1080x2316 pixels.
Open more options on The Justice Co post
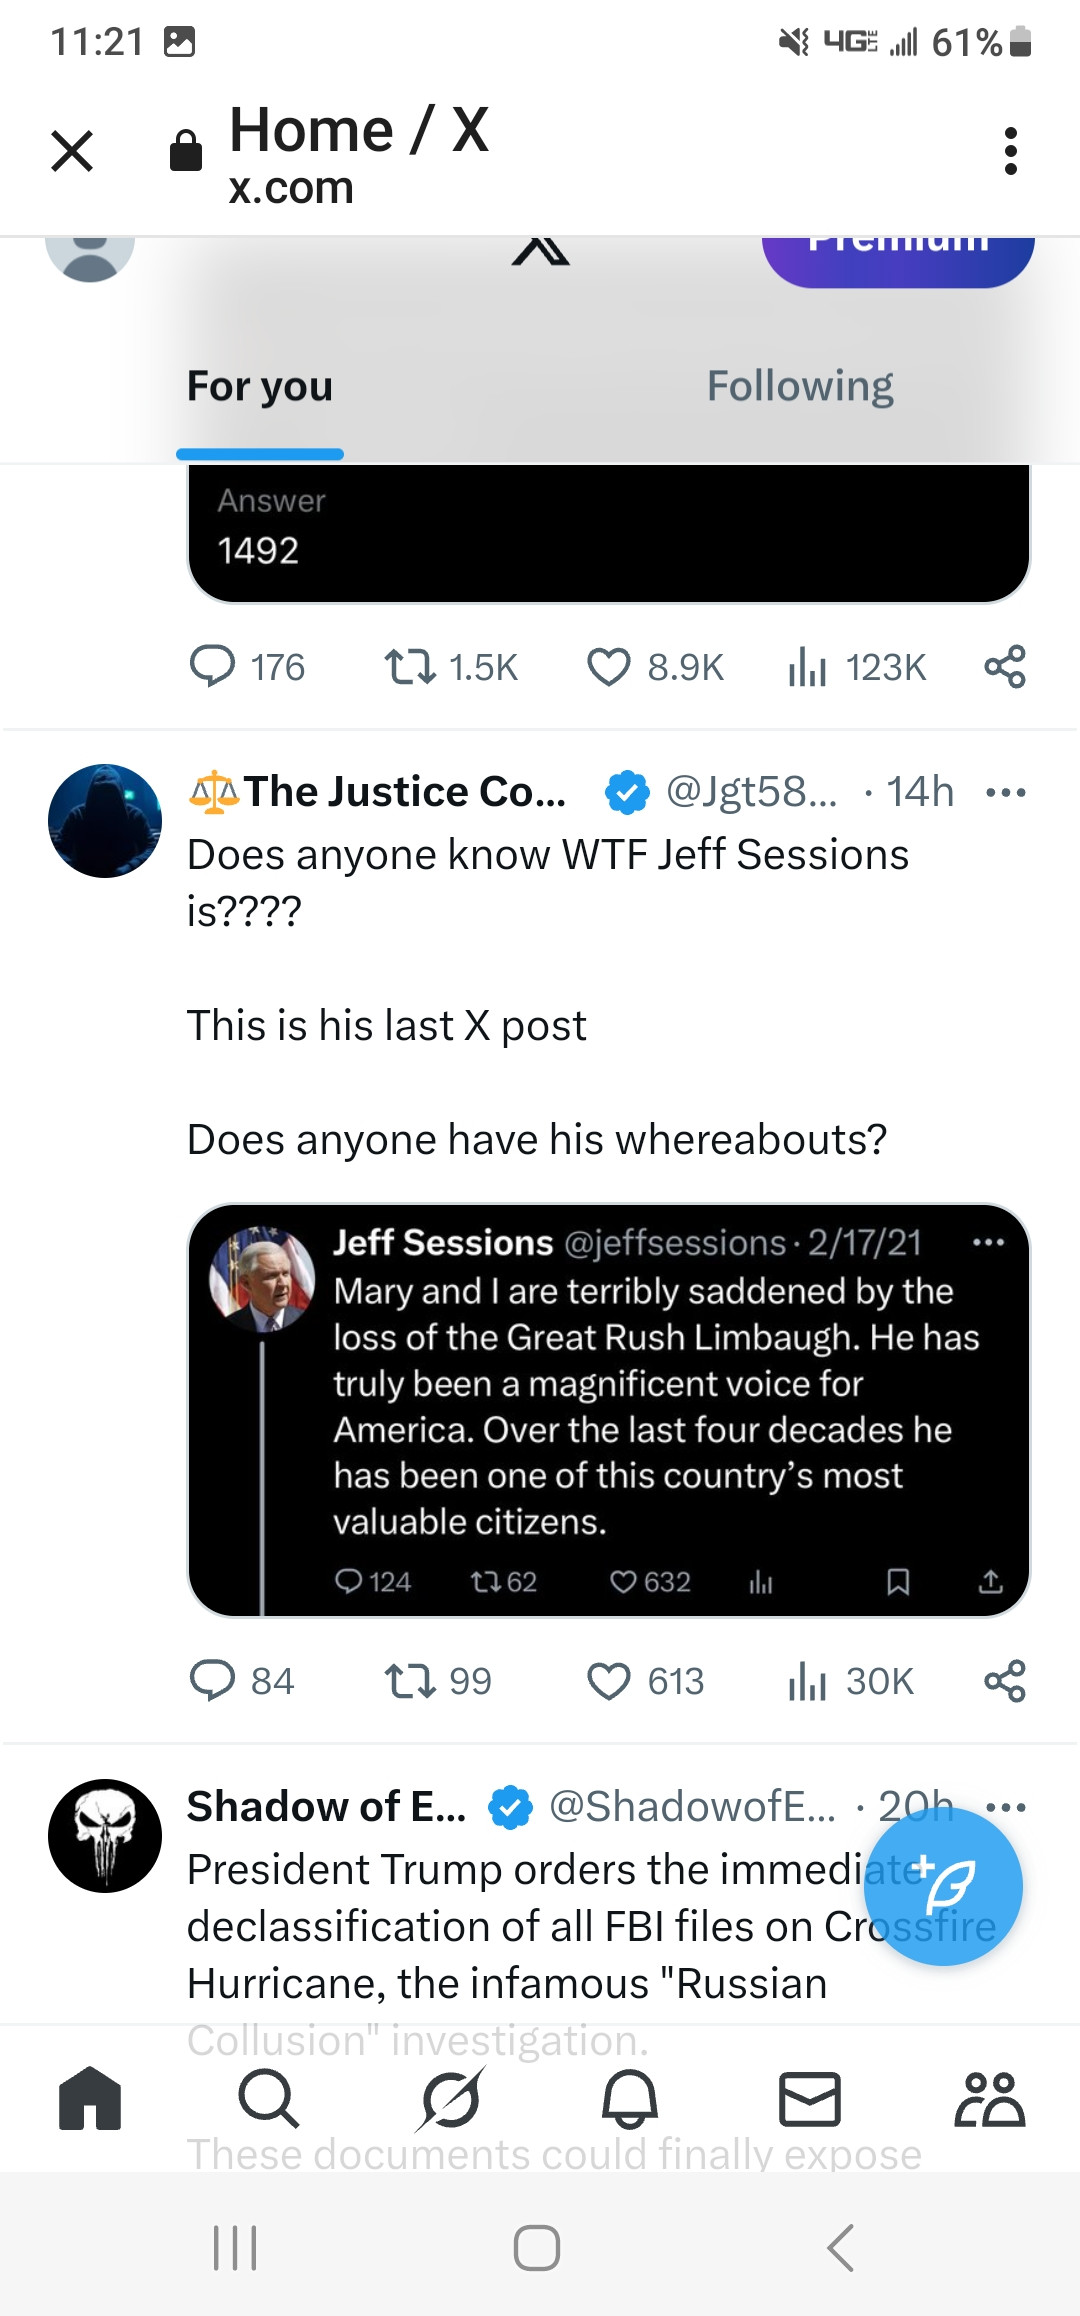[1005, 793]
